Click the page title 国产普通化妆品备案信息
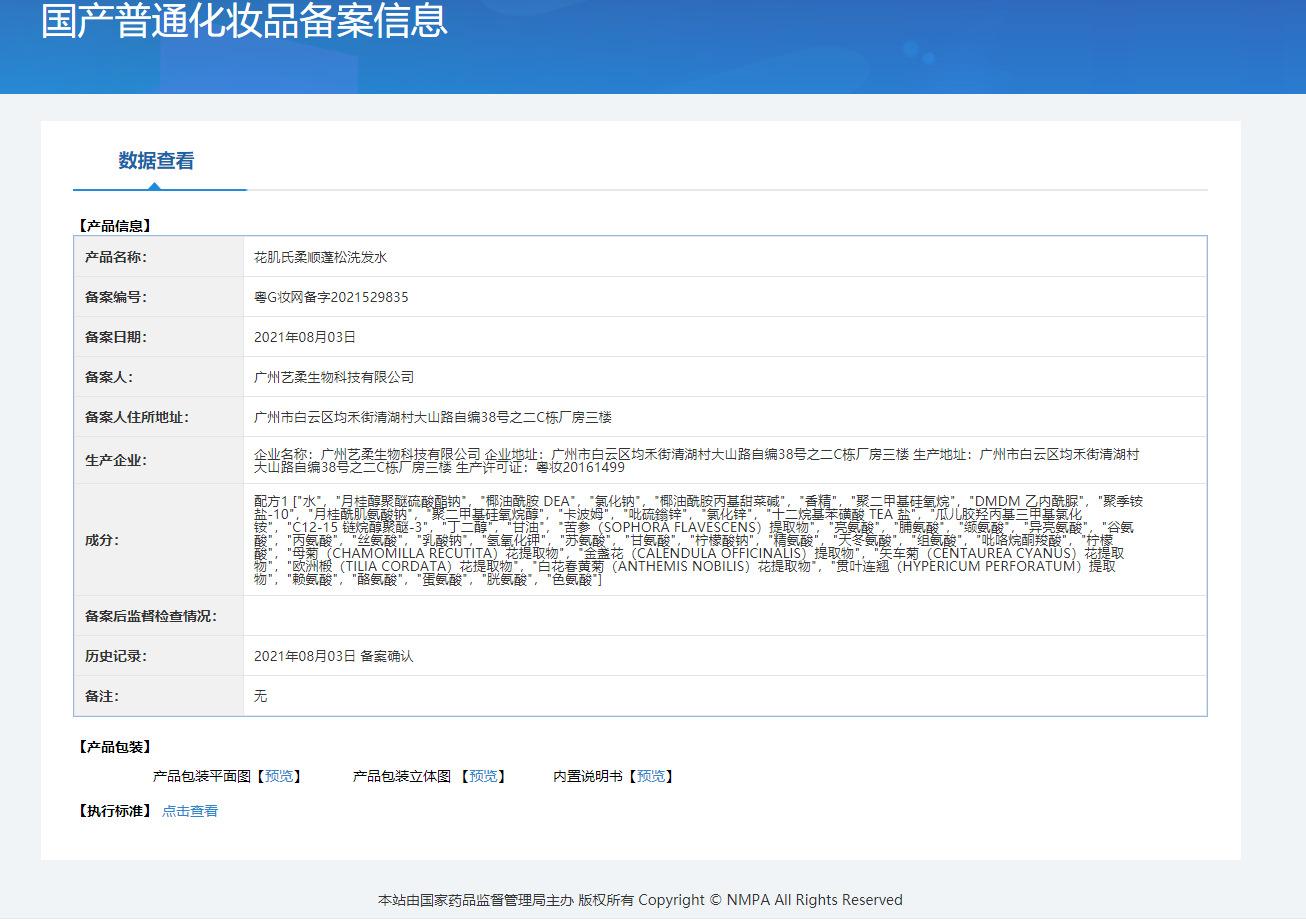The height and width of the screenshot is (921, 1306). coord(244,22)
